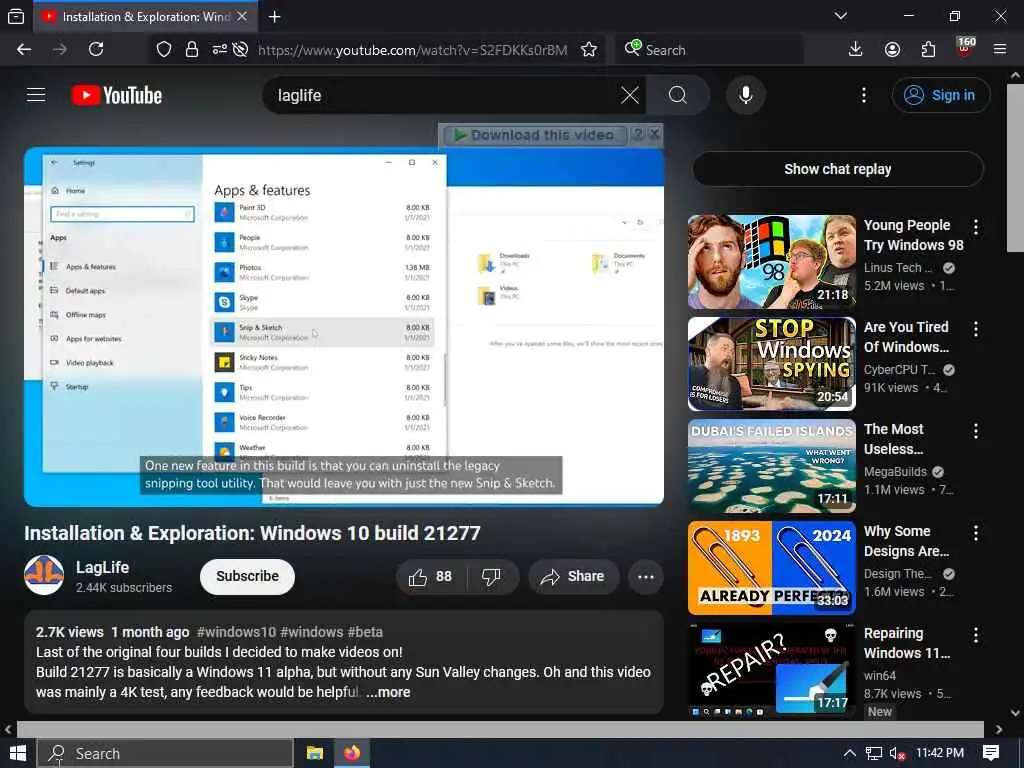Start voice search with microphone

tap(746, 95)
